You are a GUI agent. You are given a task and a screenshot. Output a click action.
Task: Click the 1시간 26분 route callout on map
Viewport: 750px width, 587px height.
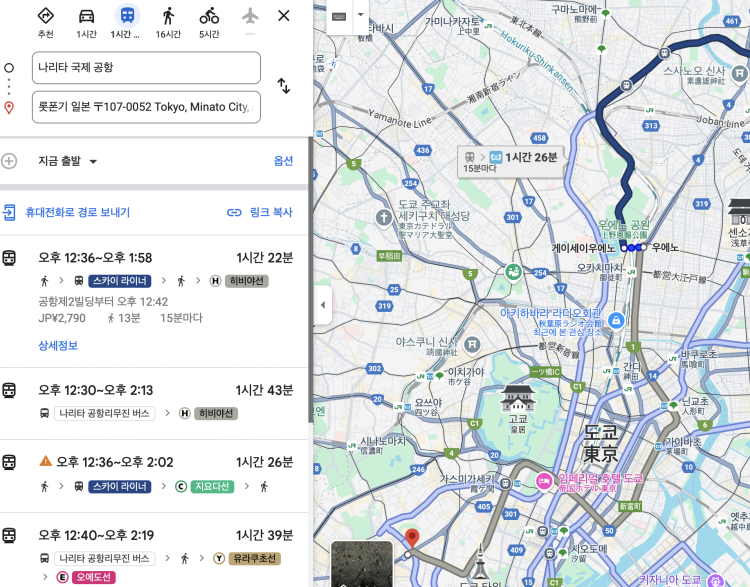pyautogui.click(x=510, y=162)
